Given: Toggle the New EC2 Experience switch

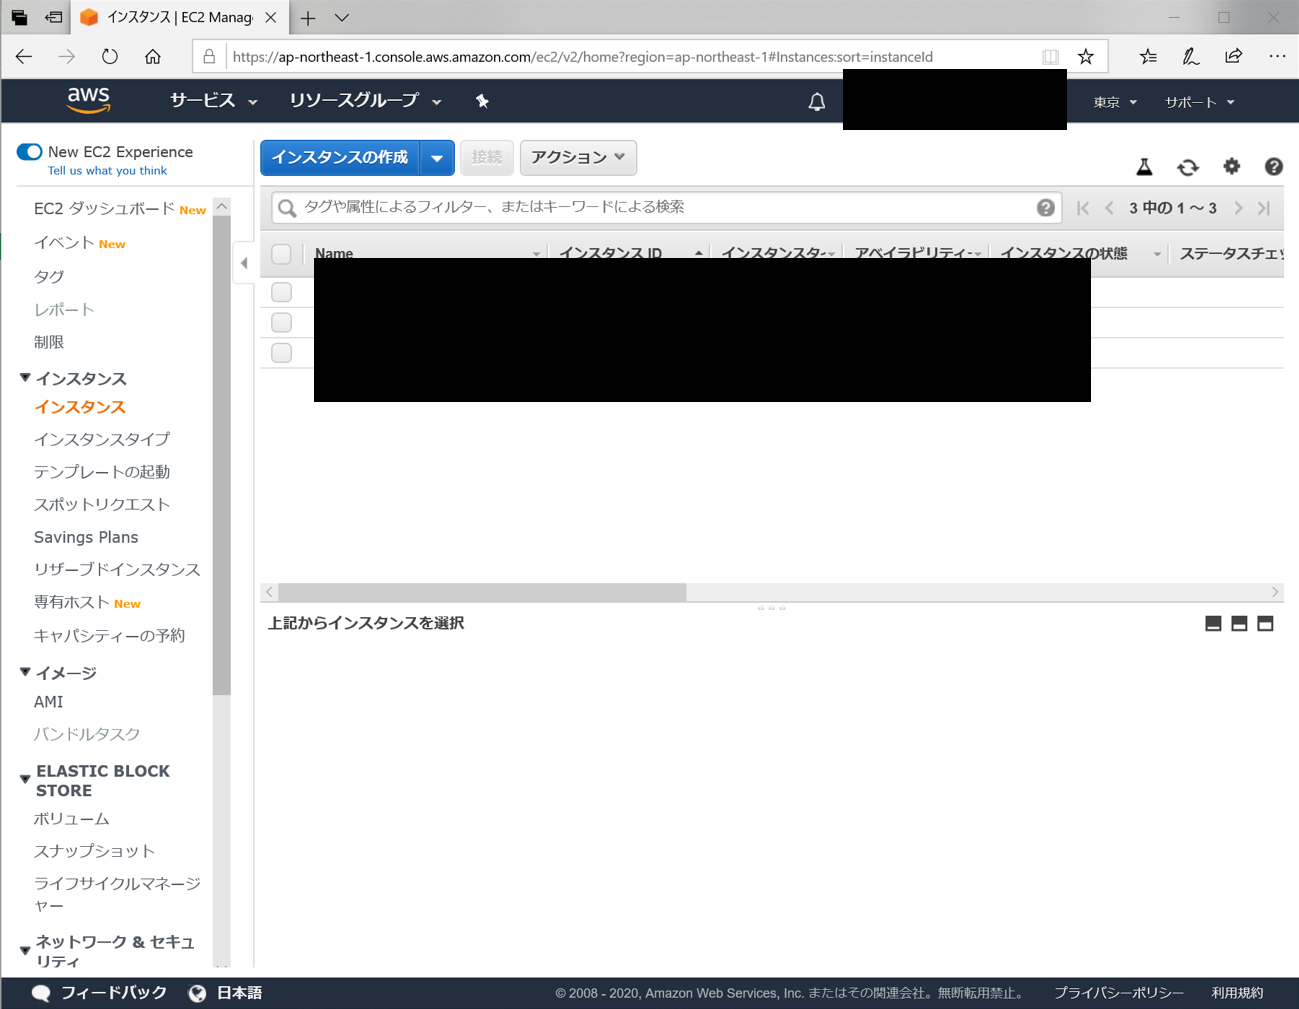Looking at the screenshot, I should 29,152.
